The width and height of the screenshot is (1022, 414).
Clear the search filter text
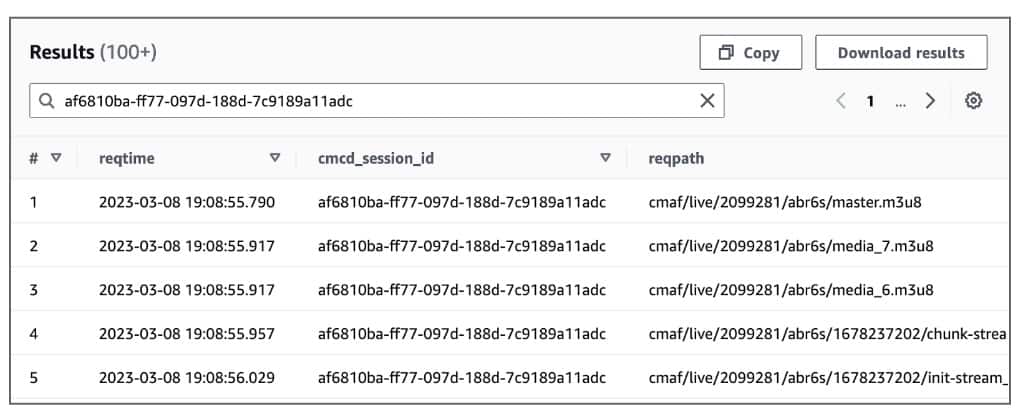(707, 101)
